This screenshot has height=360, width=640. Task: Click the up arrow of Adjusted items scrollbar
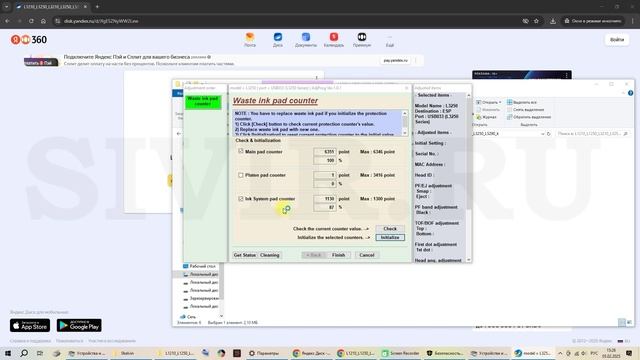(469, 95)
